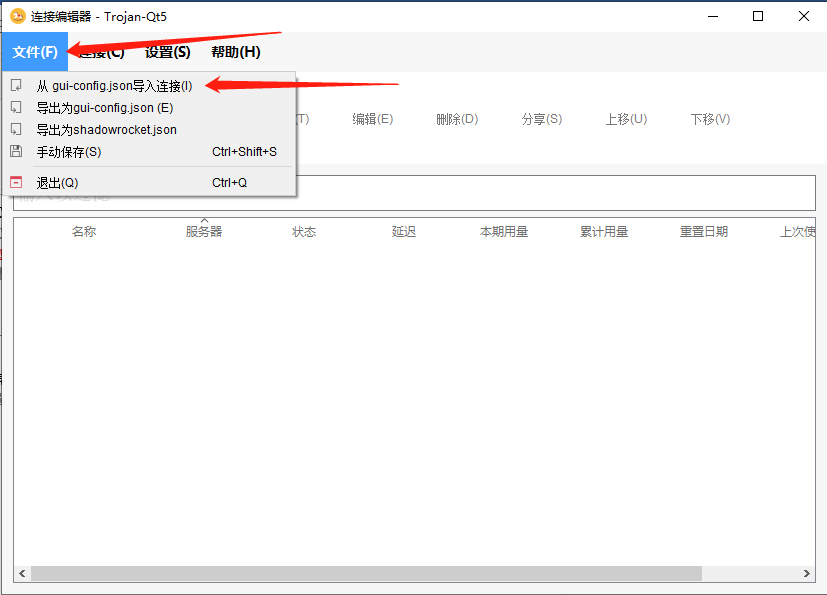Choose 从 gui-config.json导入连接(I) menu entry
The image size is (827, 595).
[149, 86]
